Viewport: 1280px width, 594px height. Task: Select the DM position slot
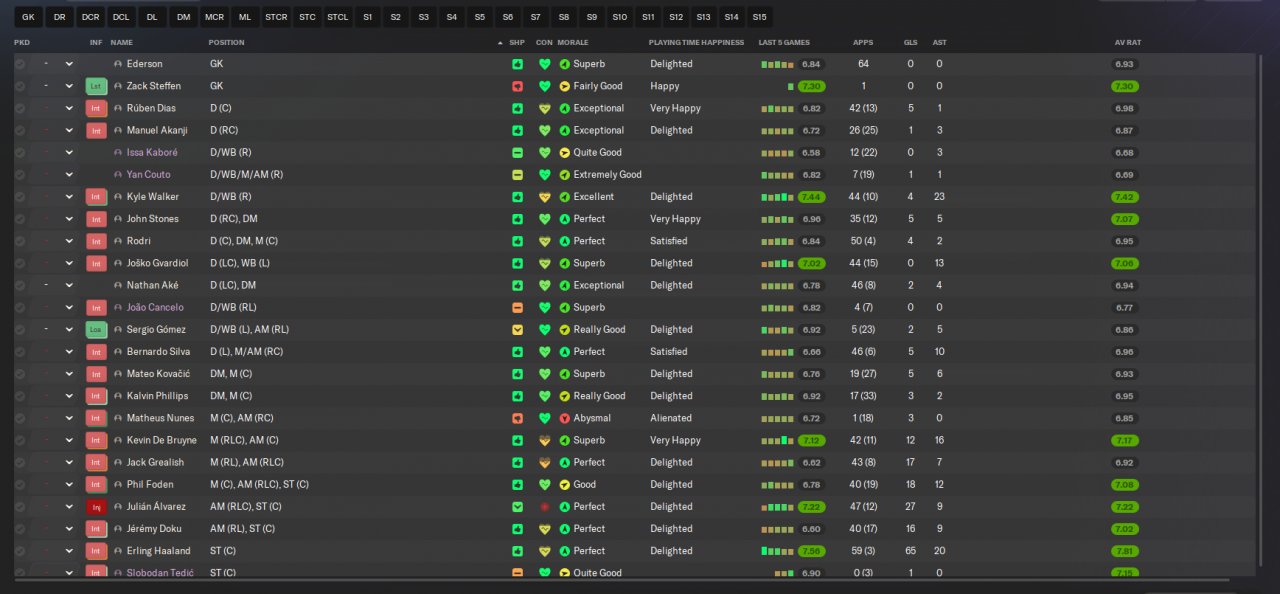[183, 17]
